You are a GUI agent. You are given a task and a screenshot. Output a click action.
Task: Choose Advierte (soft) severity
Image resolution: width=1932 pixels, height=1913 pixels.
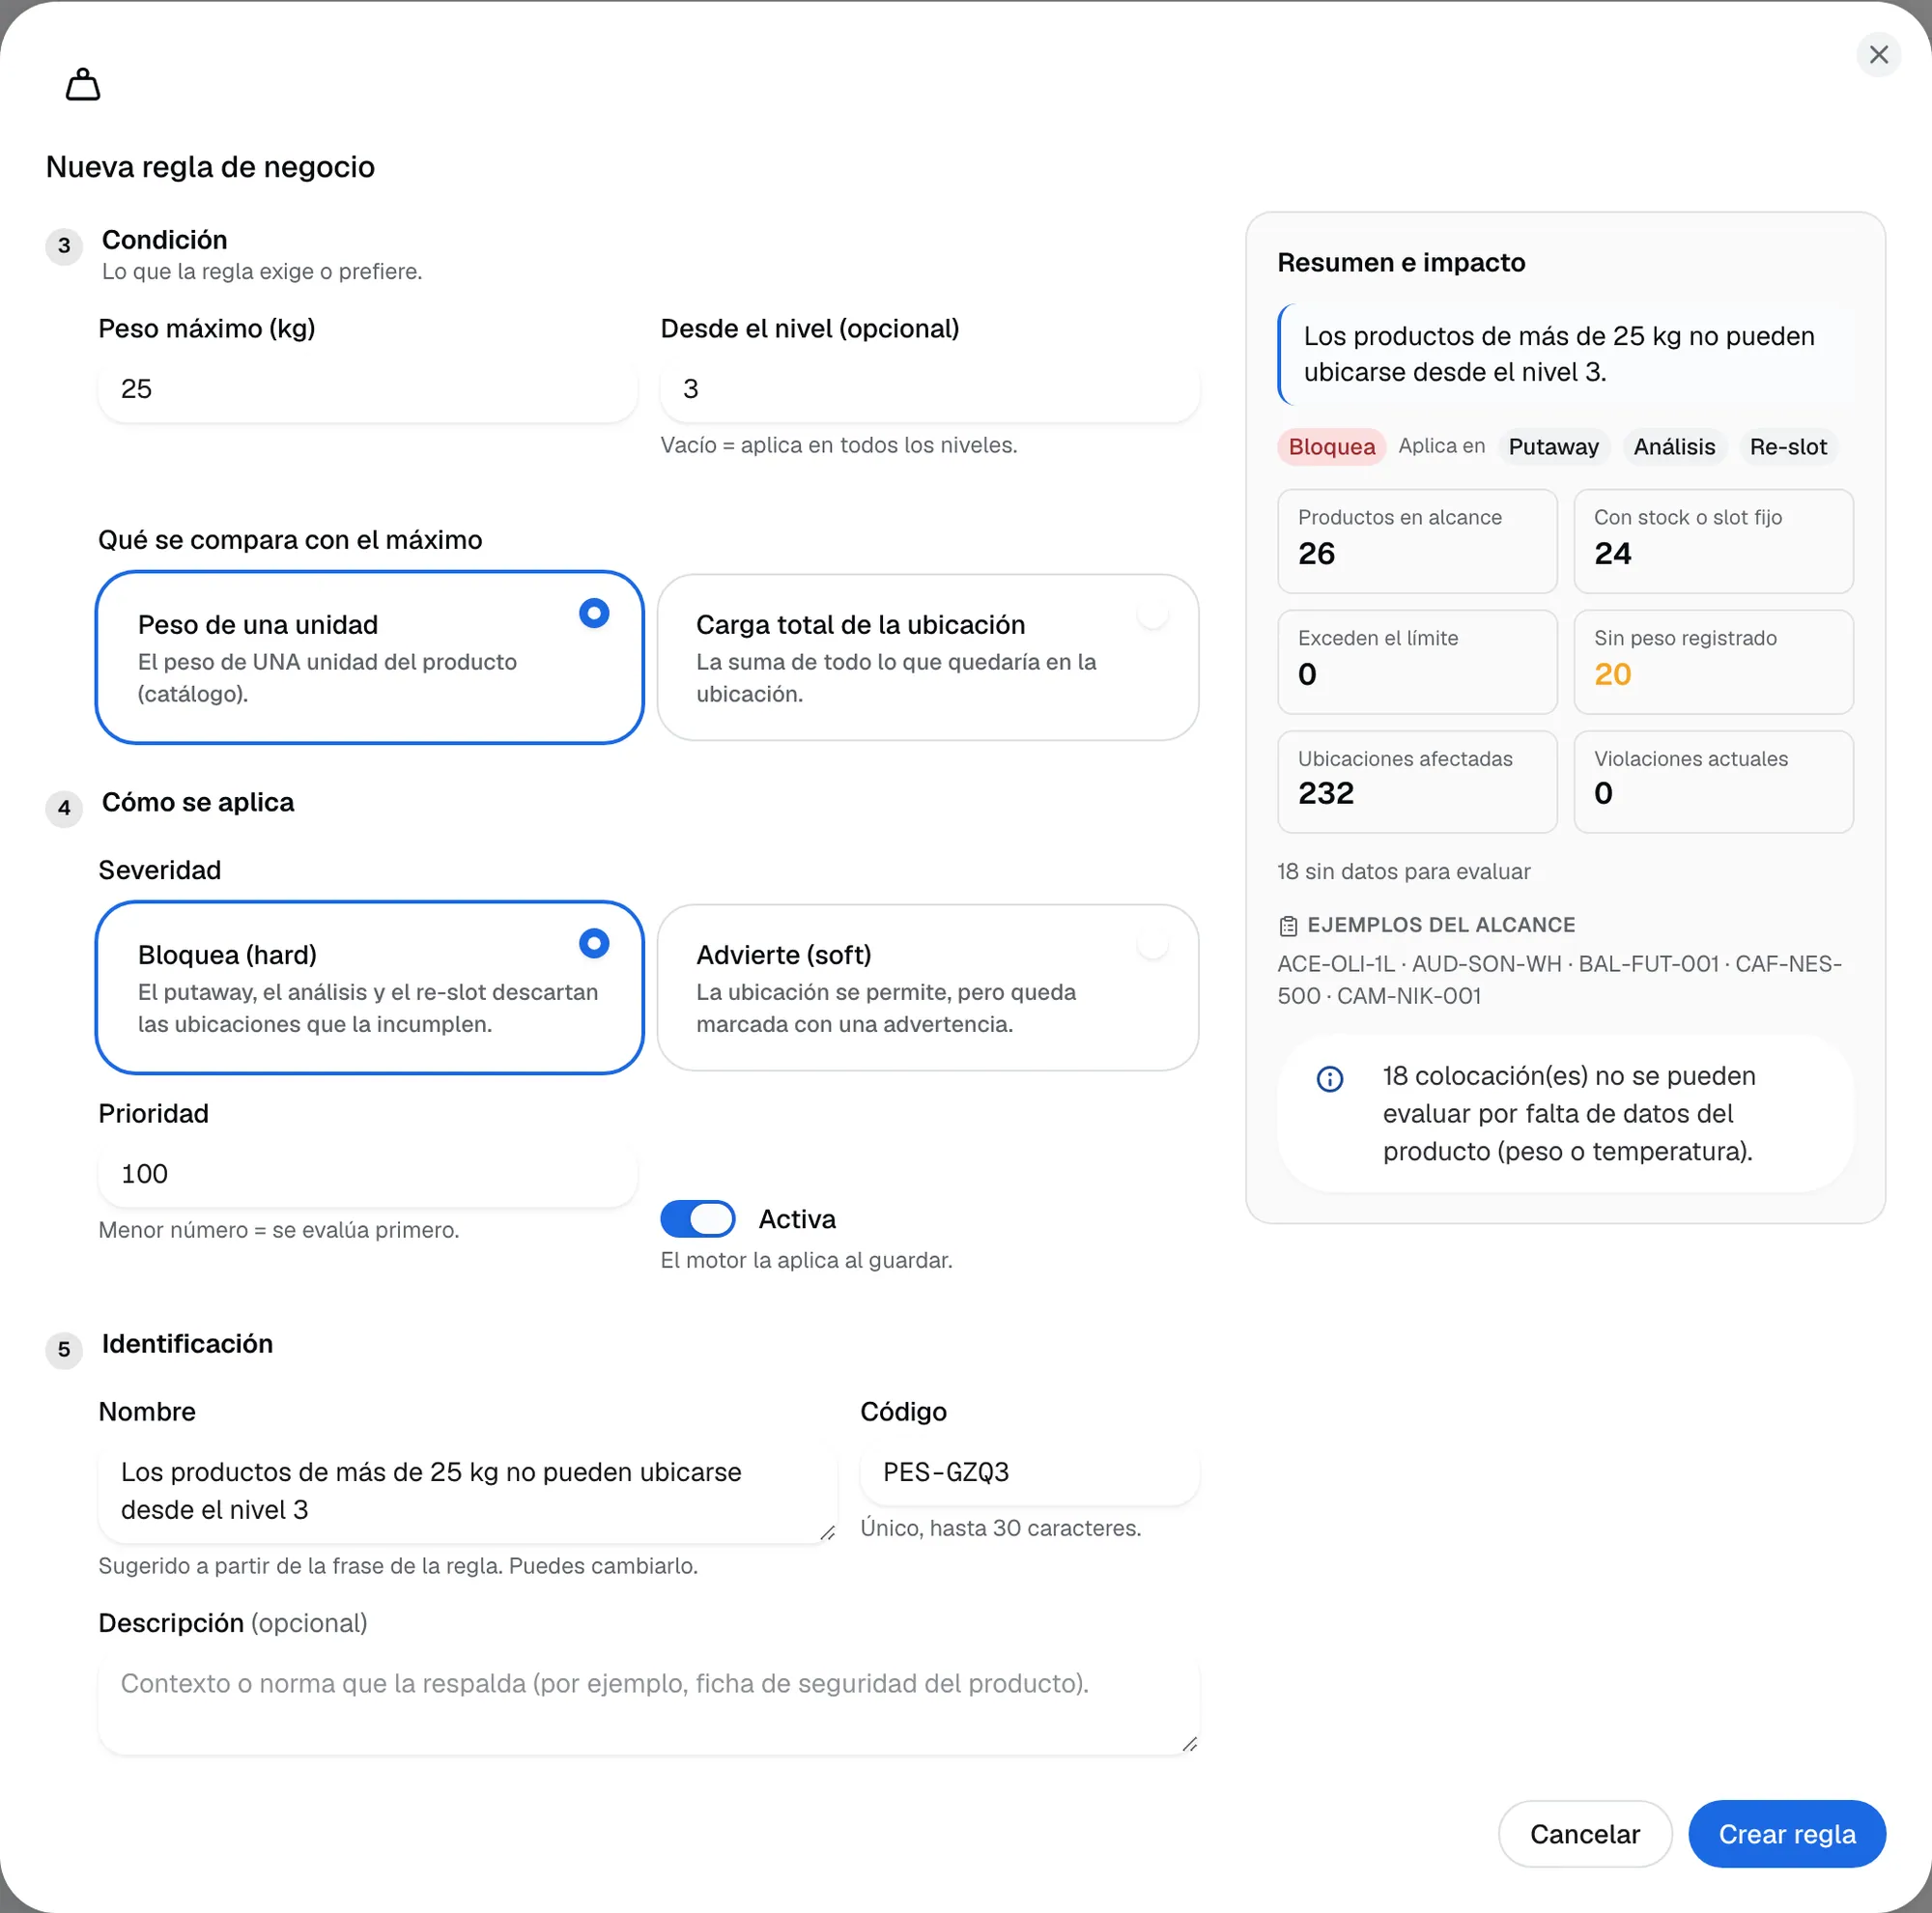coord(927,987)
